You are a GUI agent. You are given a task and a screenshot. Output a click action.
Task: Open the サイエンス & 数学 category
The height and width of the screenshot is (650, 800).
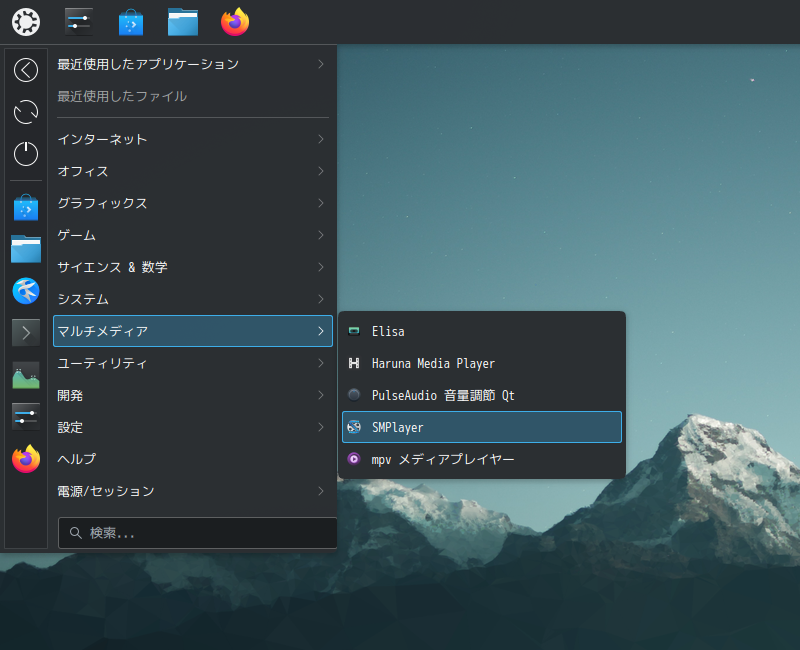(x=193, y=267)
